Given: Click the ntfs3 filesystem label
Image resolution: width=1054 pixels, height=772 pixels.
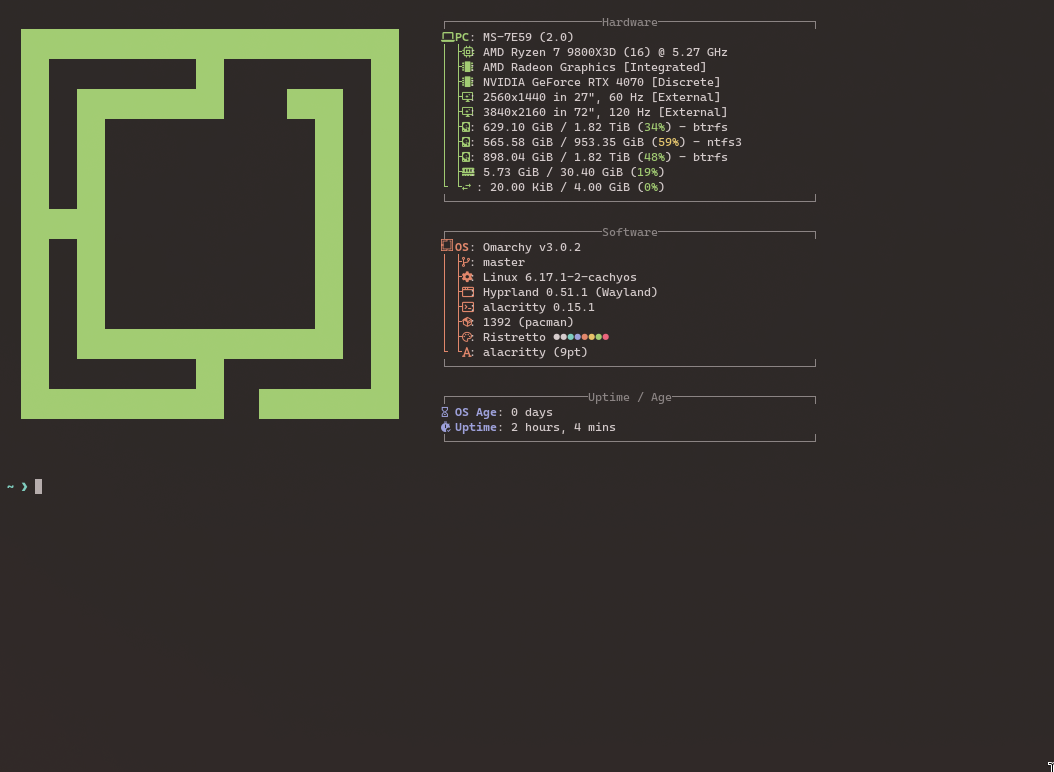Looking at the screenshot, I should click(724, 142).
